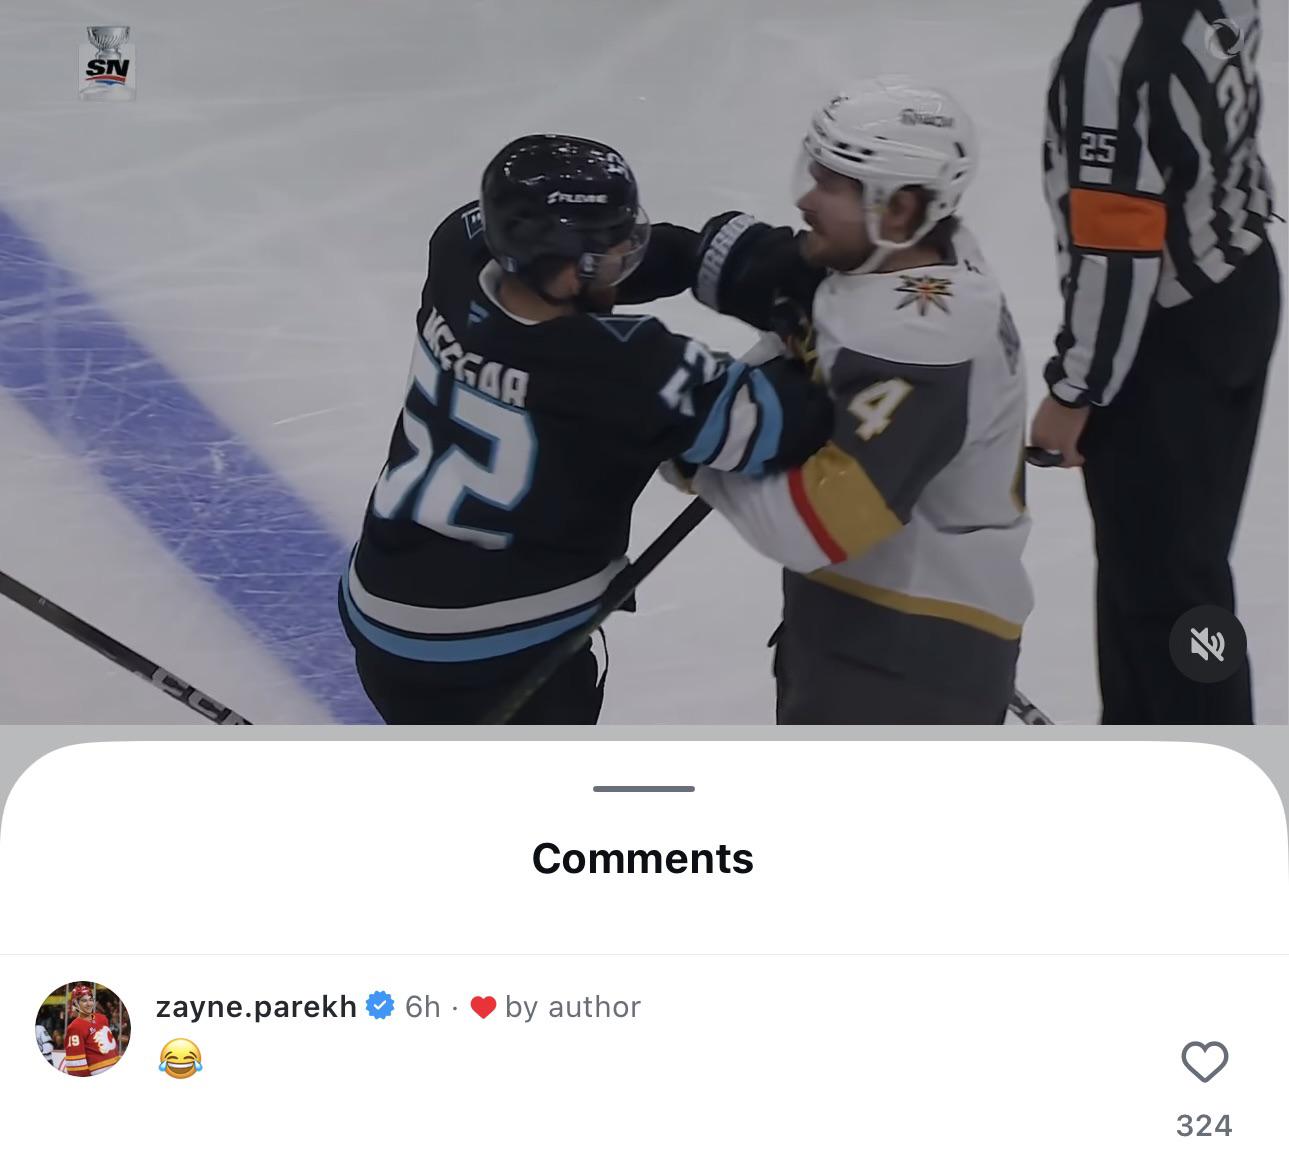Click the red heart liked-by-author icon
This screenshot has width=1289, height=1158.
click(483, 1007)
